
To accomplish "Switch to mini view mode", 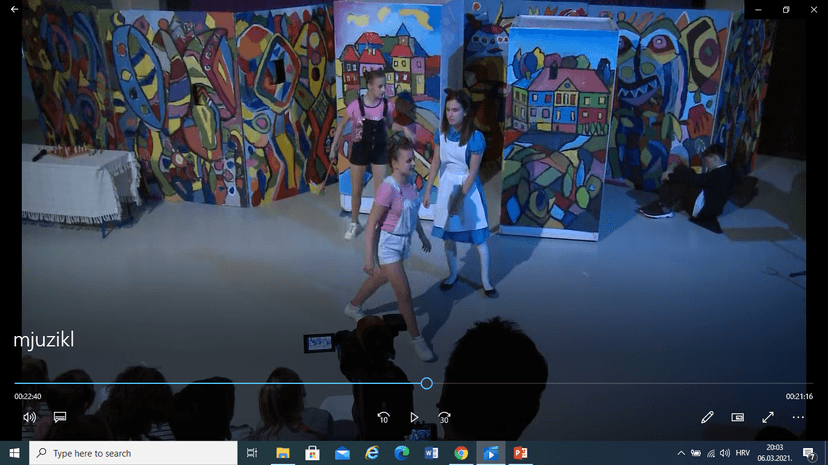I will [737, 417].
